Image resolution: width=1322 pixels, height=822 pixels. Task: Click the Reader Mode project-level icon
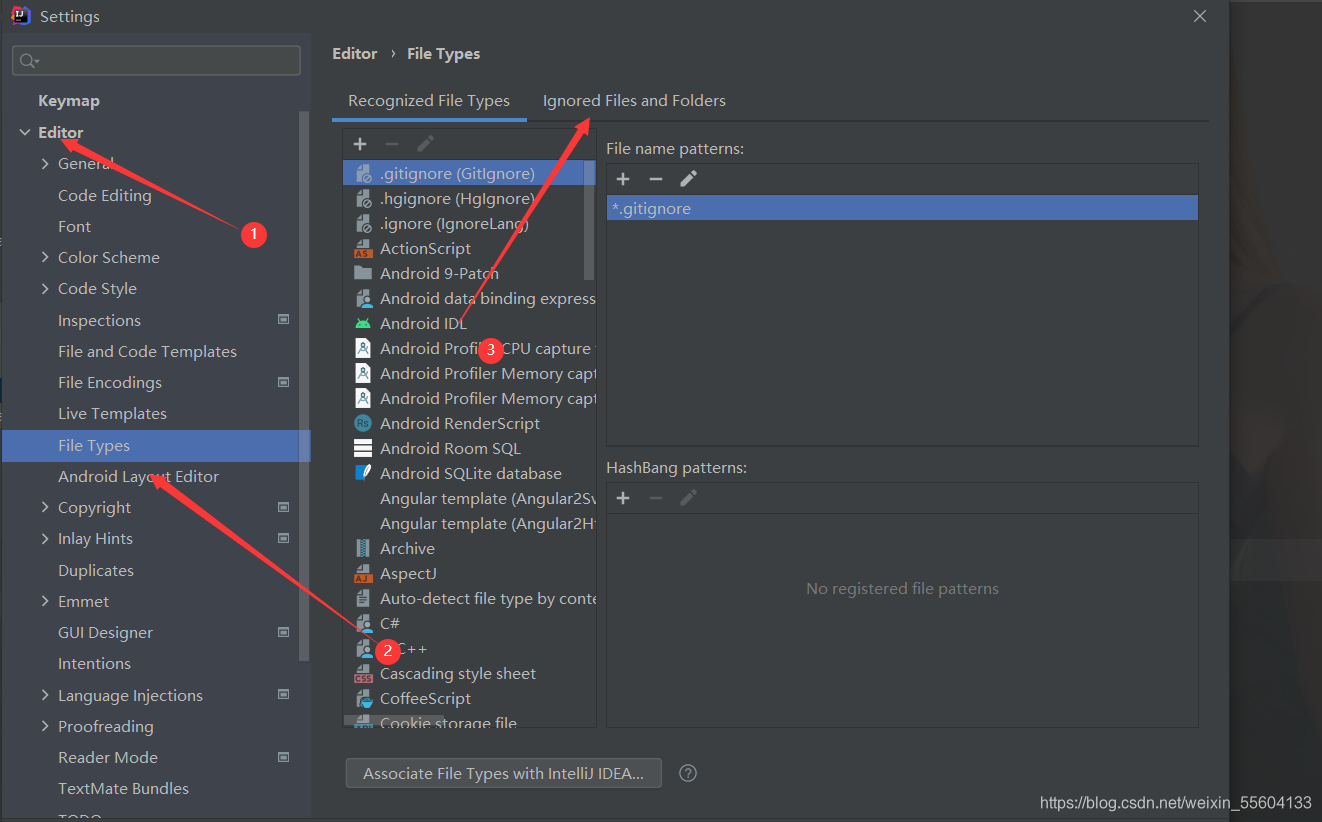pyautogui.click(x=283, y=757)
